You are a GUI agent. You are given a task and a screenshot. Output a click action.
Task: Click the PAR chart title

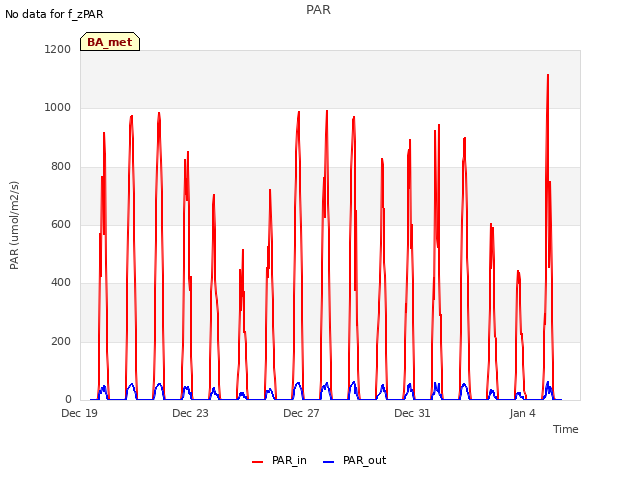[318, 10]
